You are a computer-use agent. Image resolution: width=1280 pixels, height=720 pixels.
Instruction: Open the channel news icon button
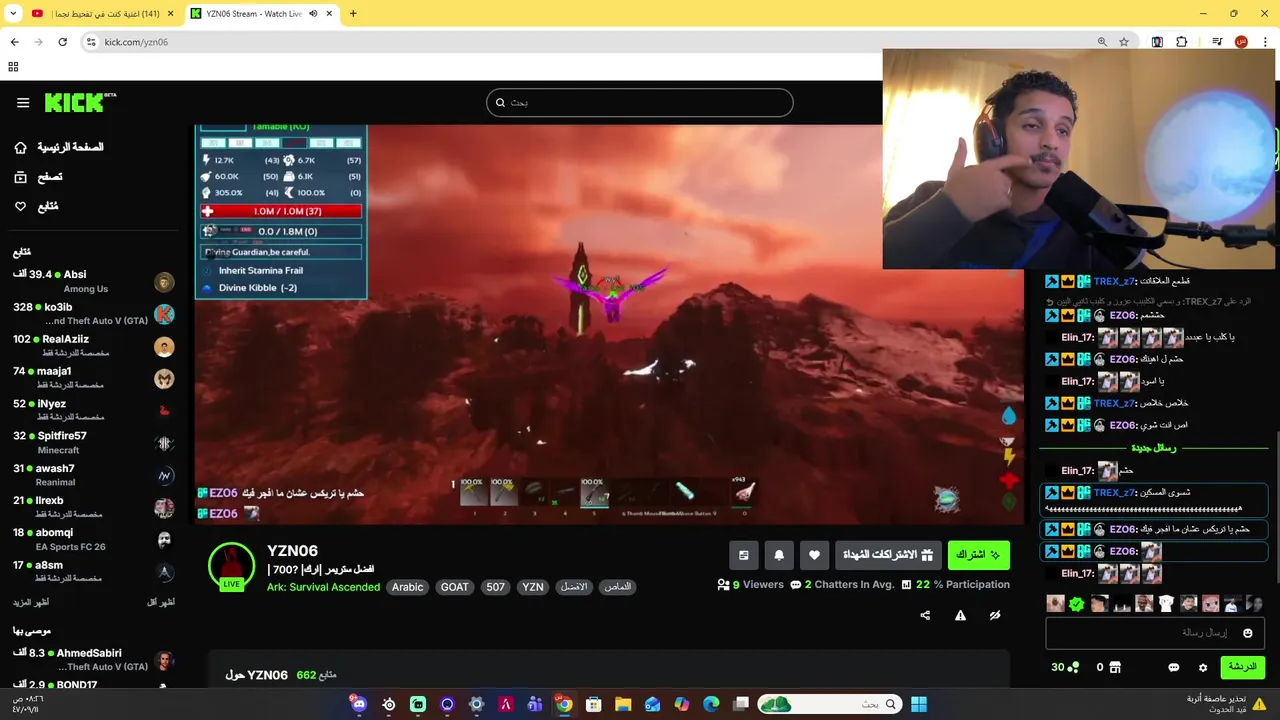point(743,554)
